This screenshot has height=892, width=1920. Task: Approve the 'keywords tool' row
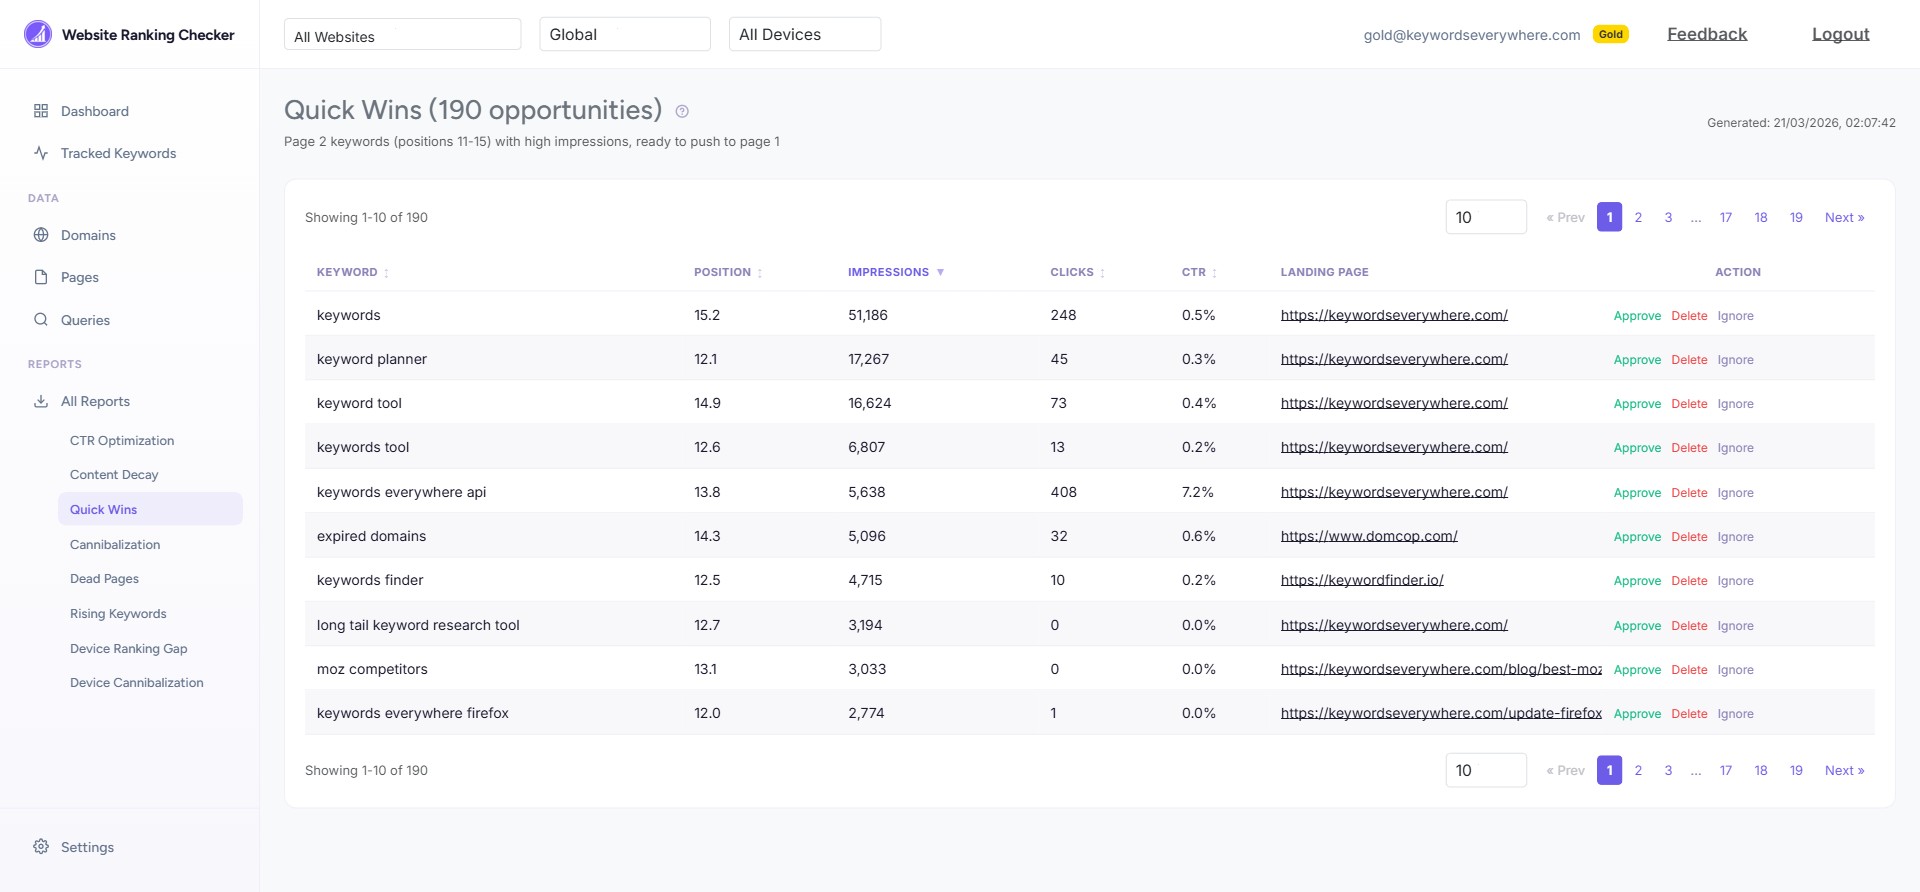coord(1637,448)
